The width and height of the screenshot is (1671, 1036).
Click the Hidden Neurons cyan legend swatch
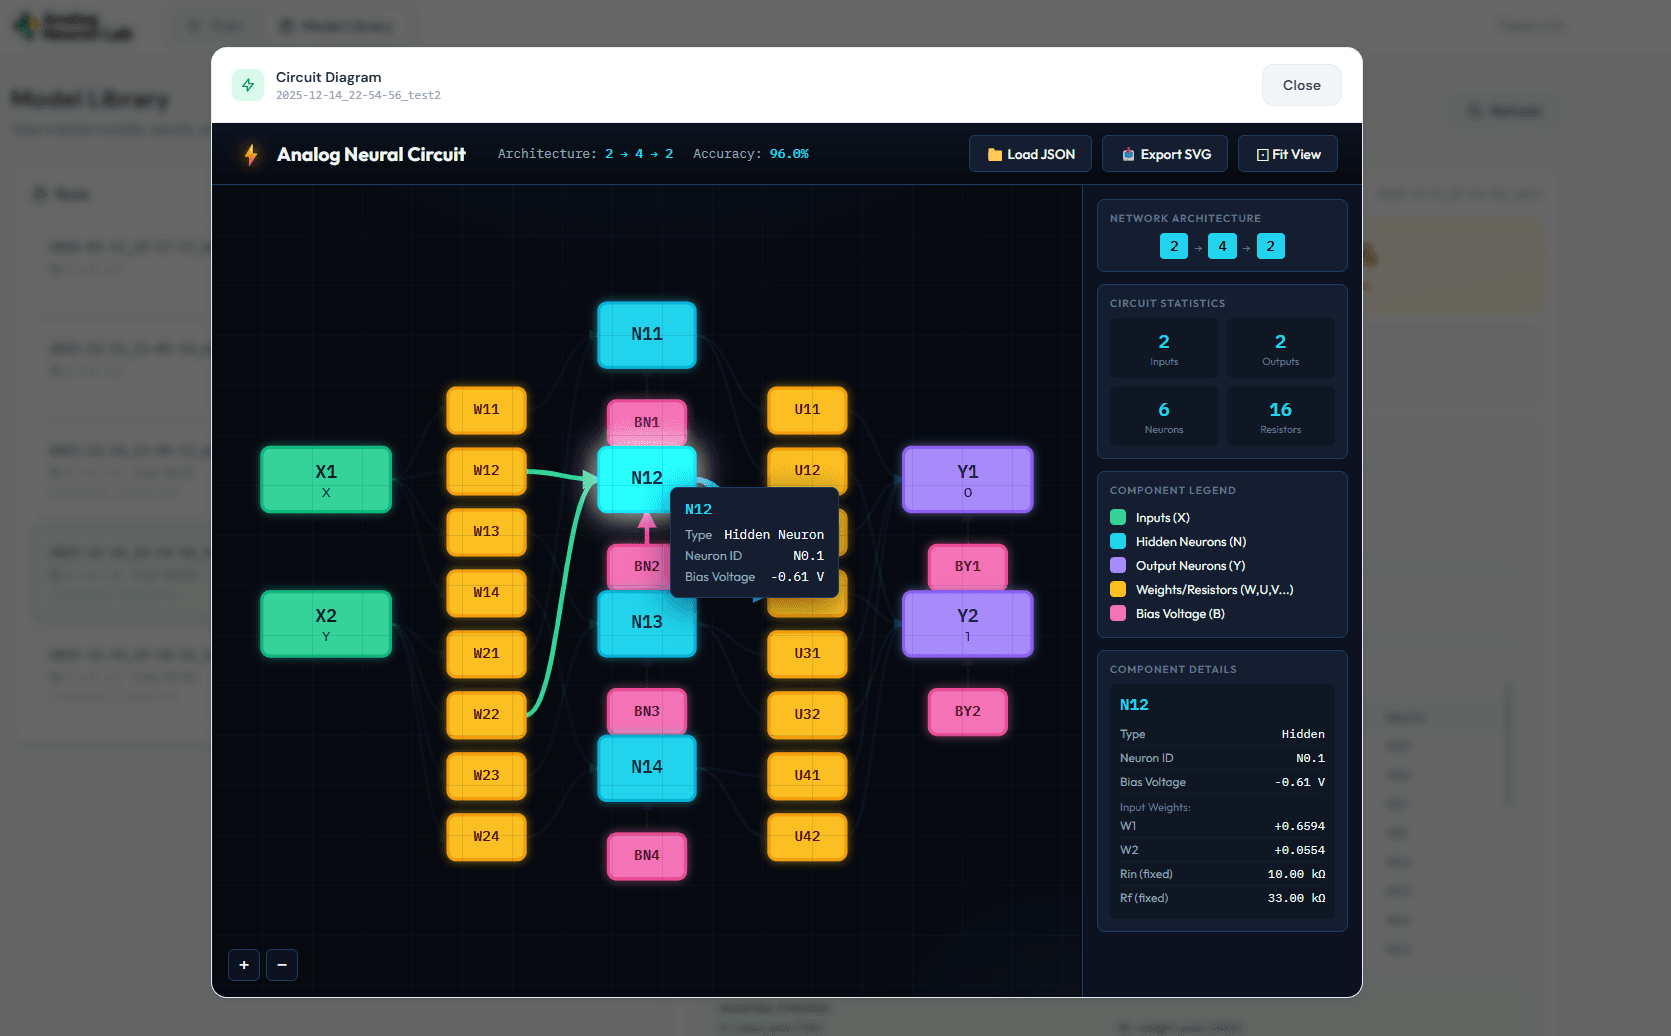1118,542
